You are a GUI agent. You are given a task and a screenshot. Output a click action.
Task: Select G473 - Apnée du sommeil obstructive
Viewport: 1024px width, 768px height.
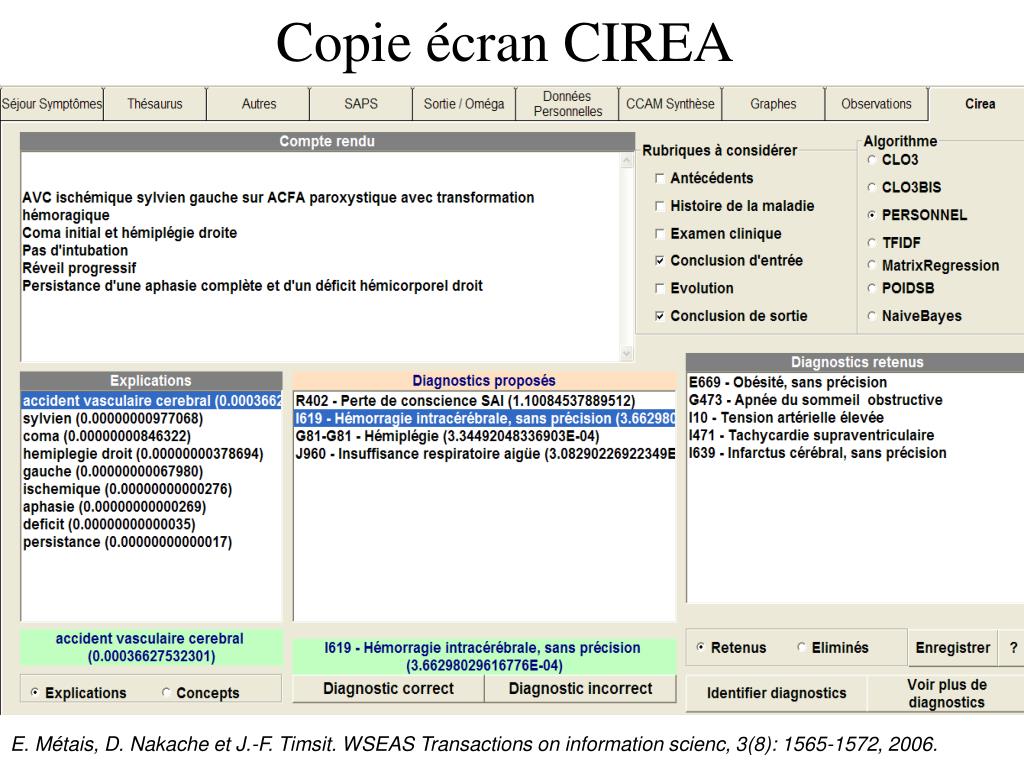[x=856, y=400]
